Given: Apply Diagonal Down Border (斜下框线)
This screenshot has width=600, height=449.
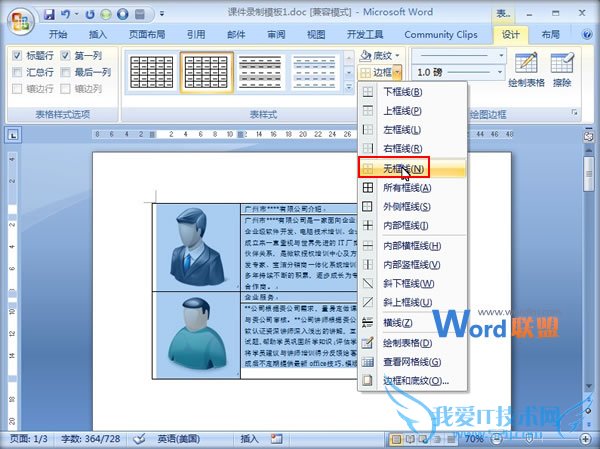Looking at the screenshot, I should pyautogui.click(x=412, y=284).
